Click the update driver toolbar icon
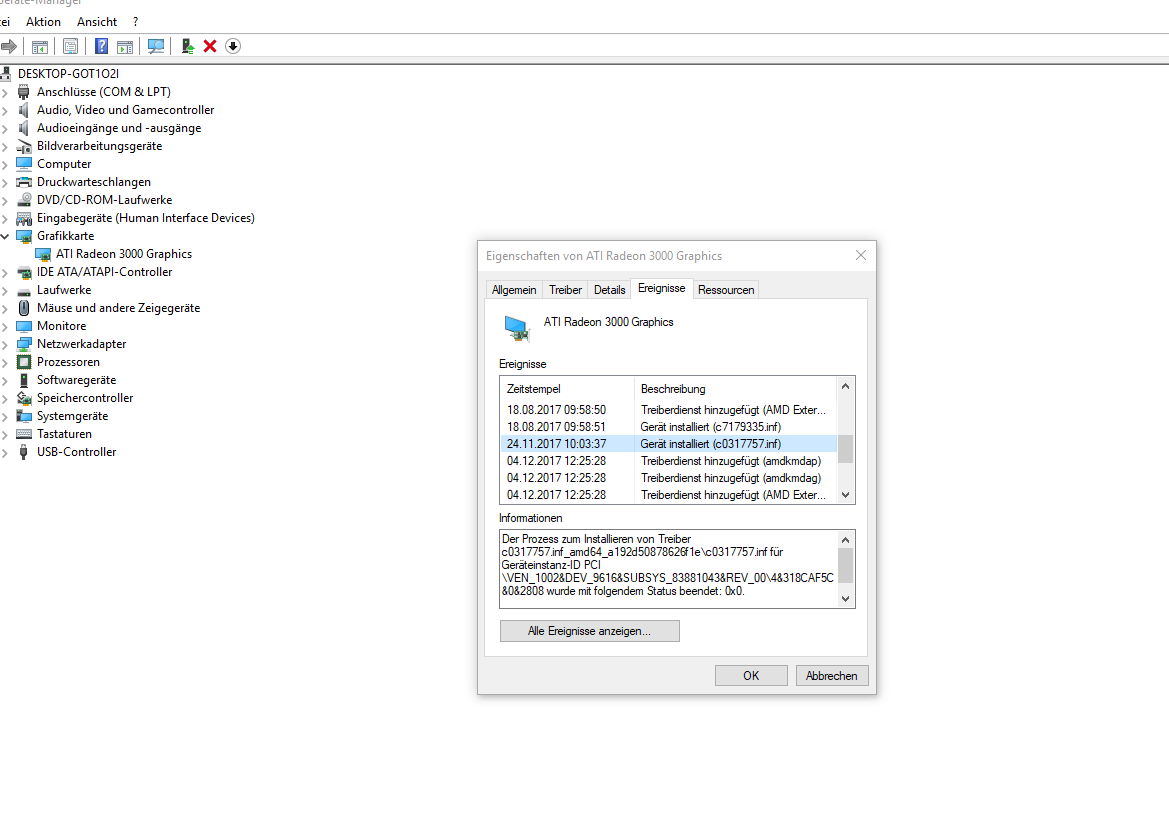This screenshot has height=826, width=1169. click(188, 46)
